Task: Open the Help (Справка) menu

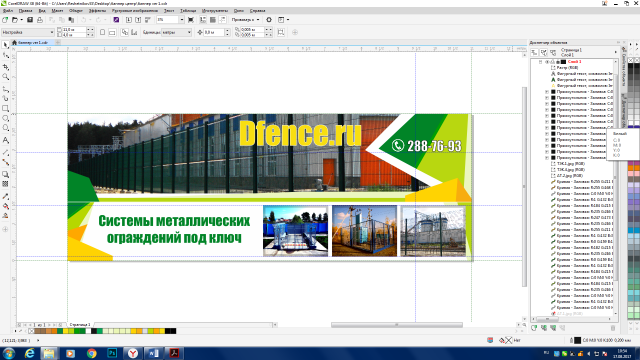Action: point(258,11)
